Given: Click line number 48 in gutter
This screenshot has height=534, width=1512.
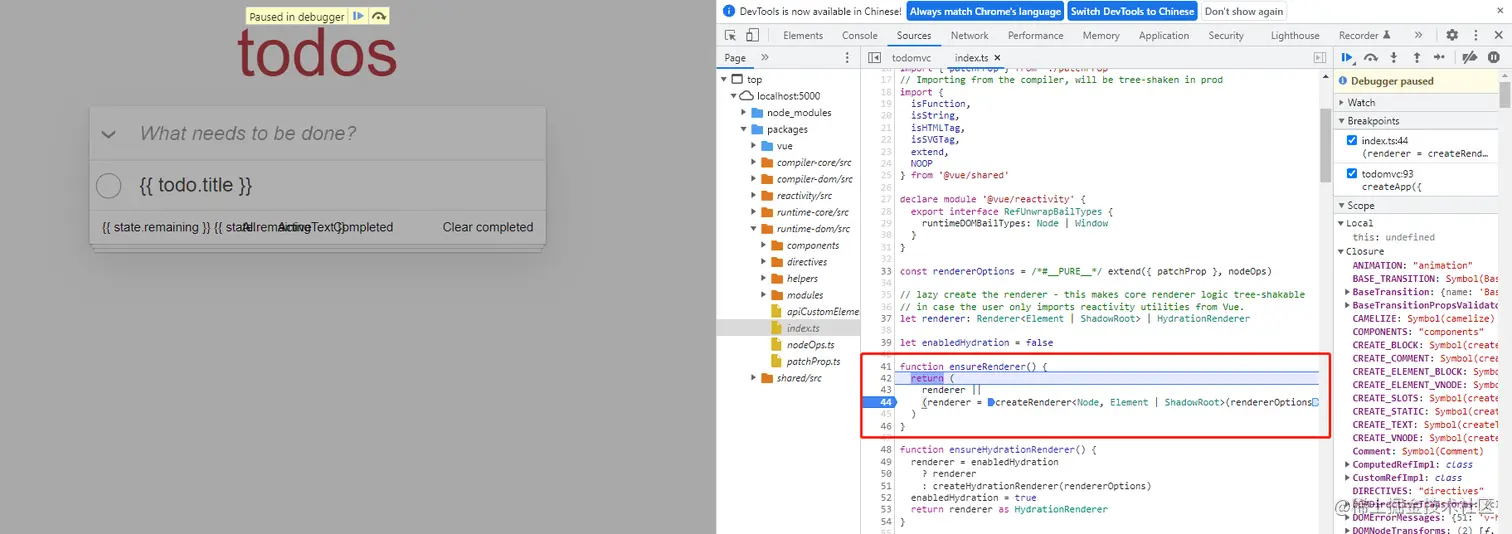Looking at the screenshot, I should click(x=885, y=450).
